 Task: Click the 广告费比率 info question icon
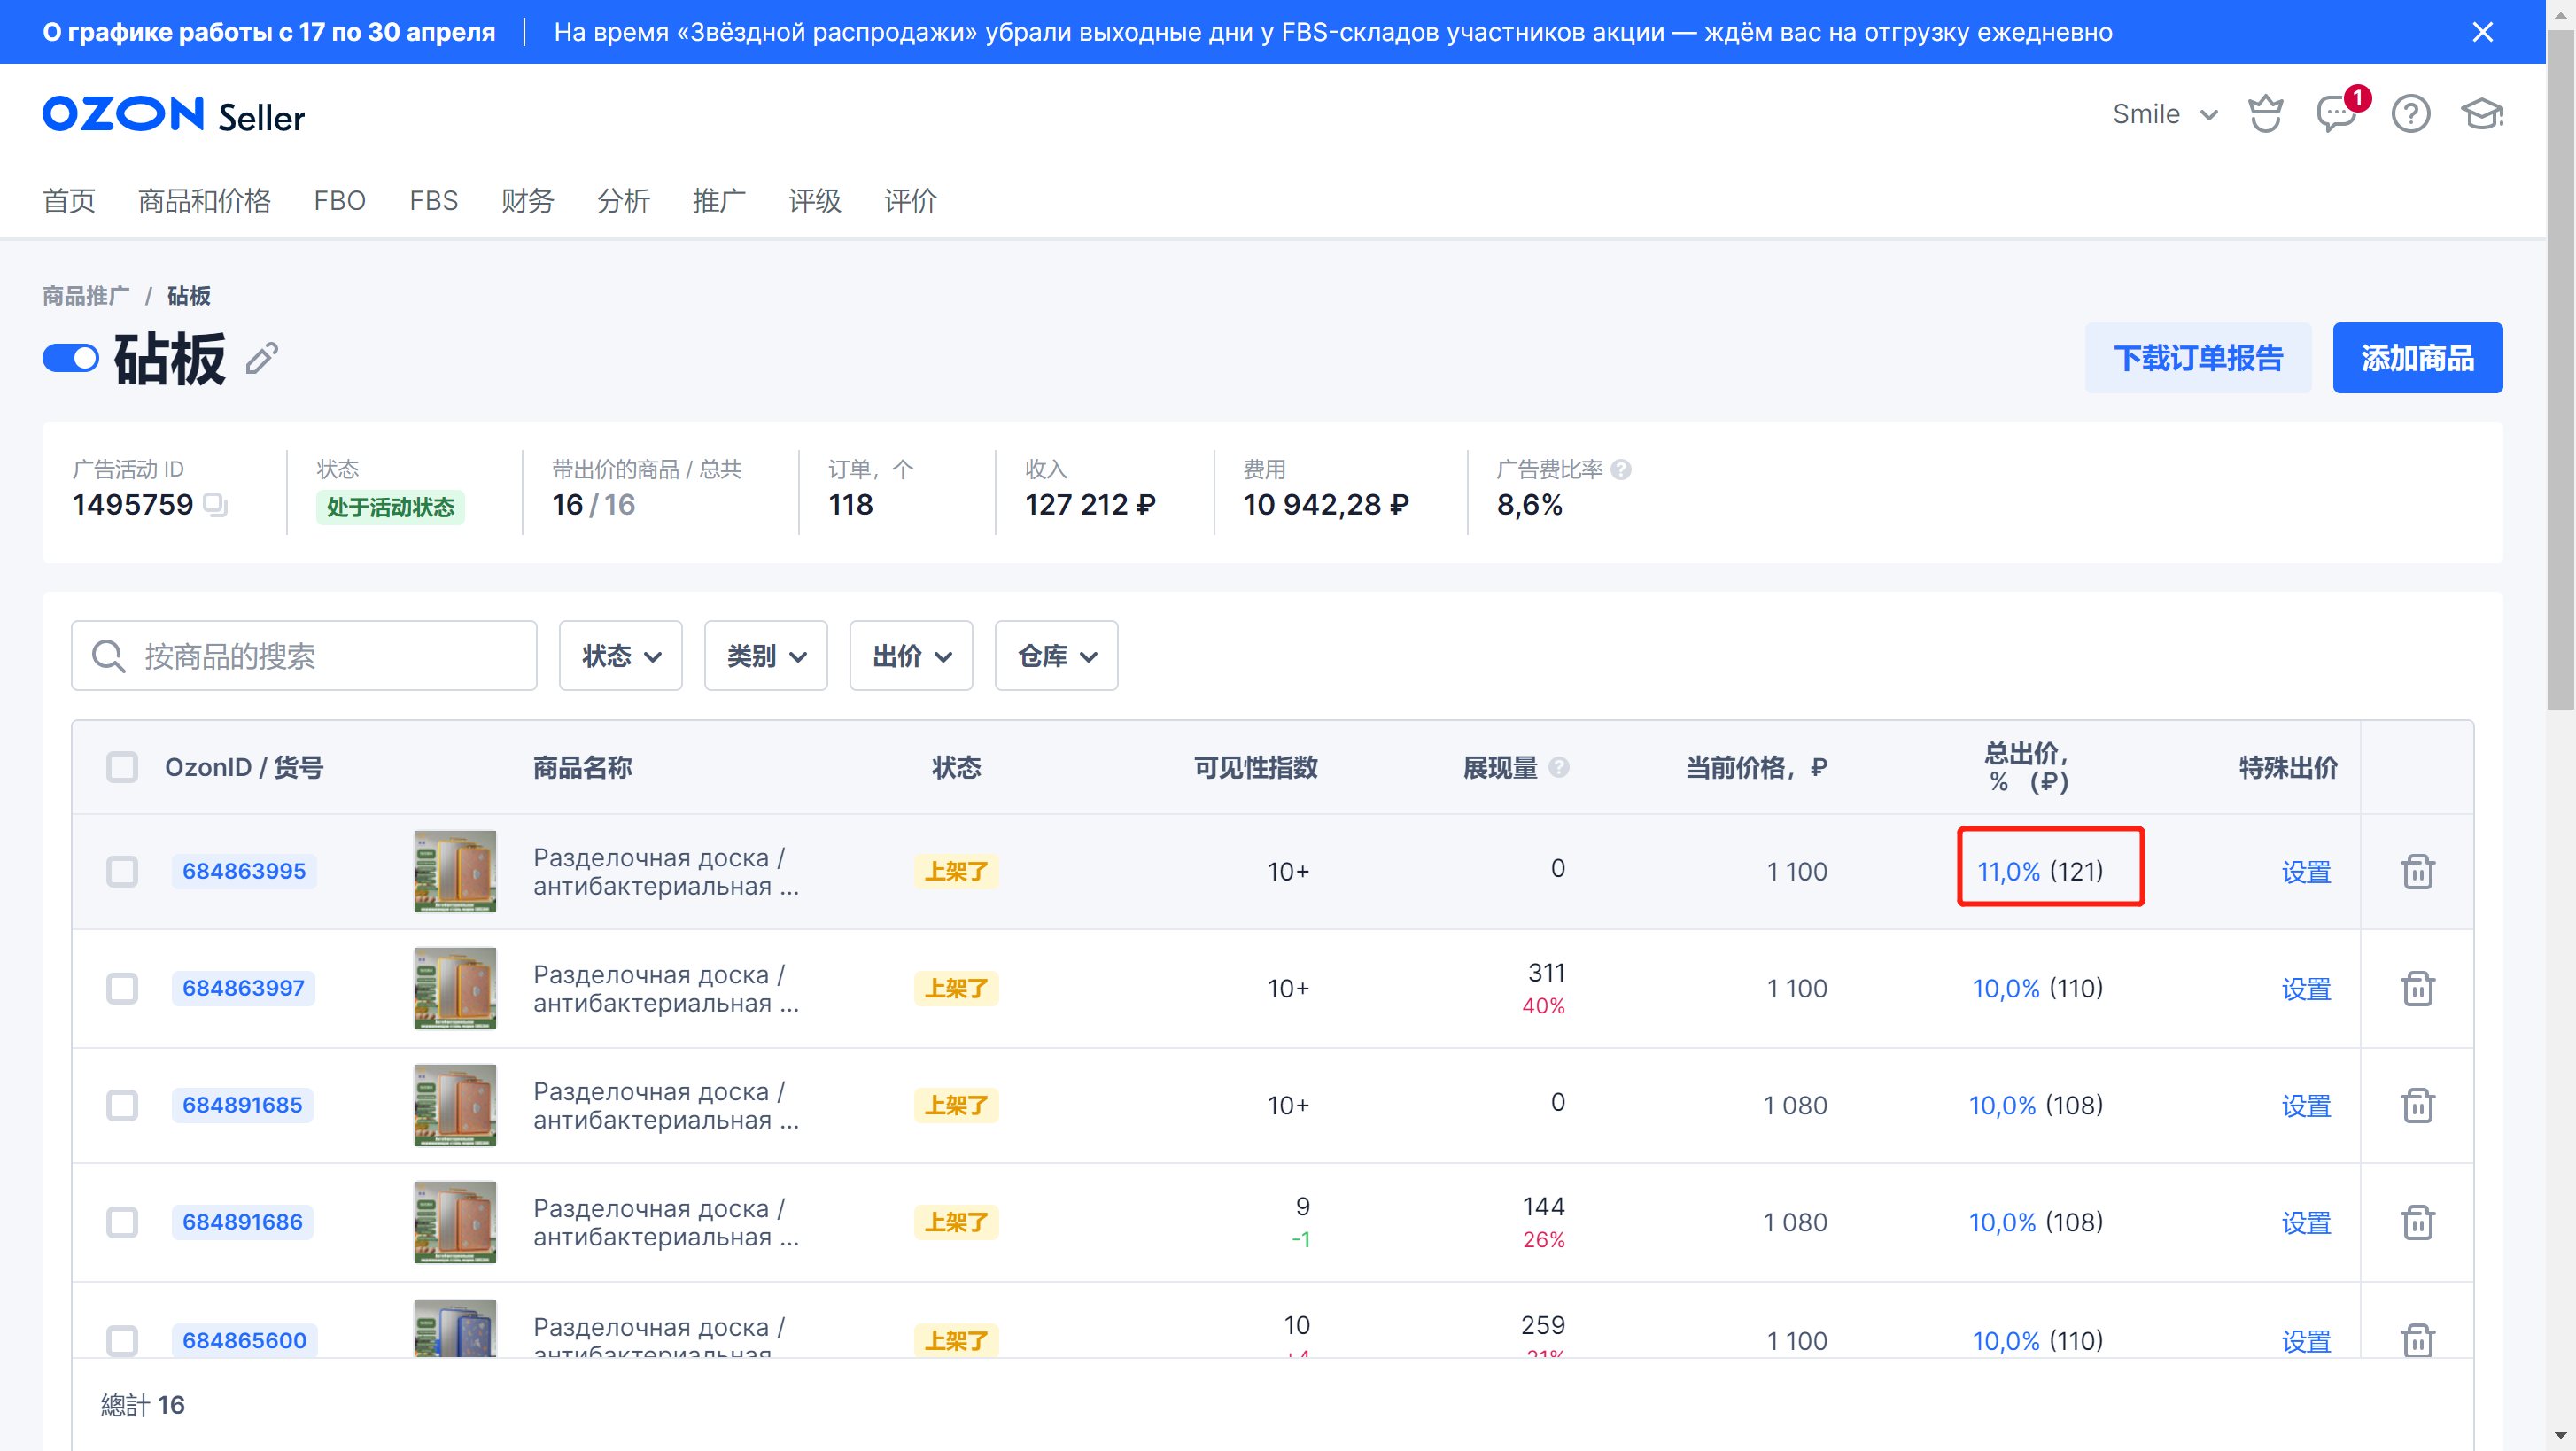[1622, 469]
